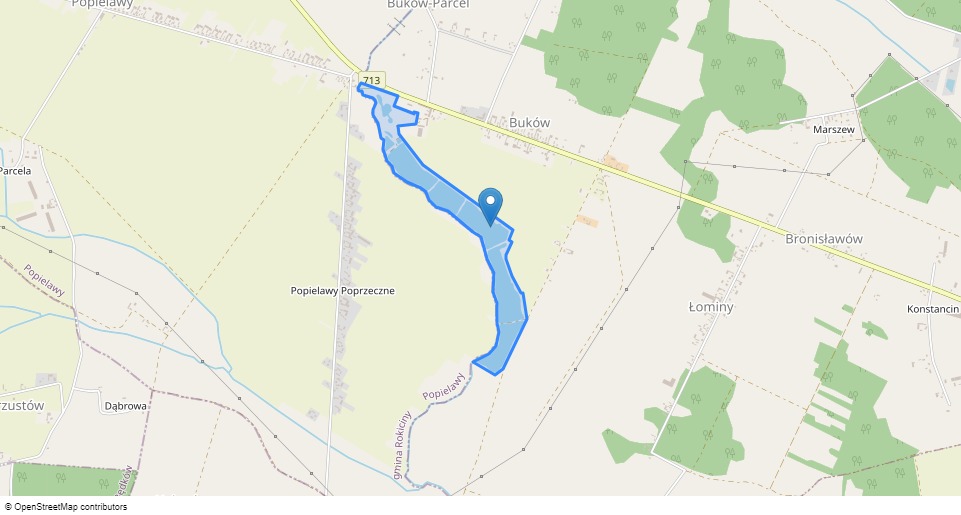Image resolution: width=961 pixels, height=515 pixels.
Task: Click the Marszew village label
Action: click(834, 129)
